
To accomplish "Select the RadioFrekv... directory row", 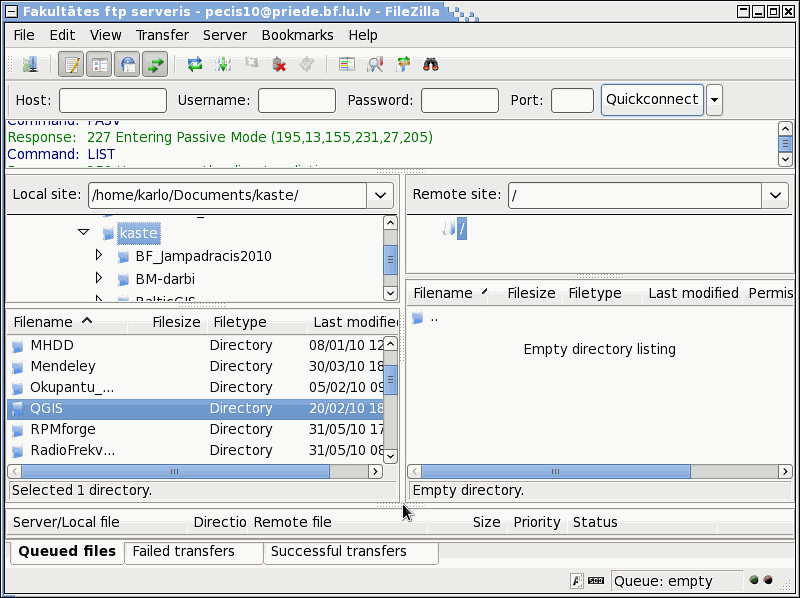I will [195, 450].
